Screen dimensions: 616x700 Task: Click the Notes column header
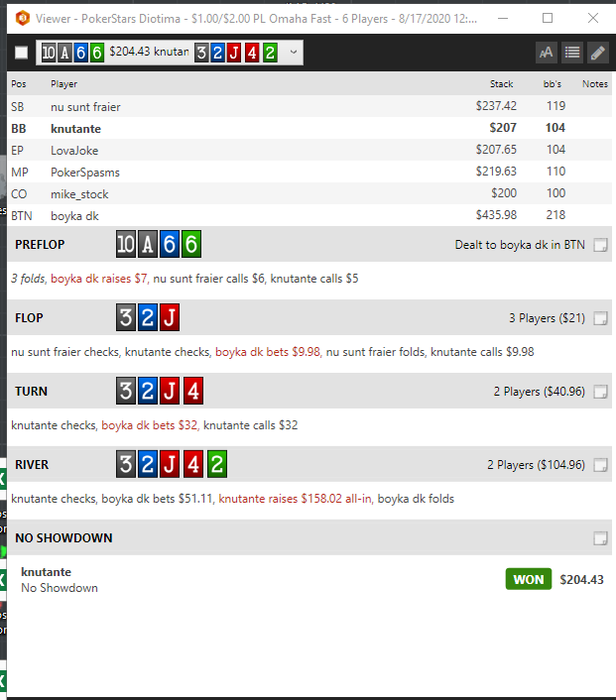[595, 84]
